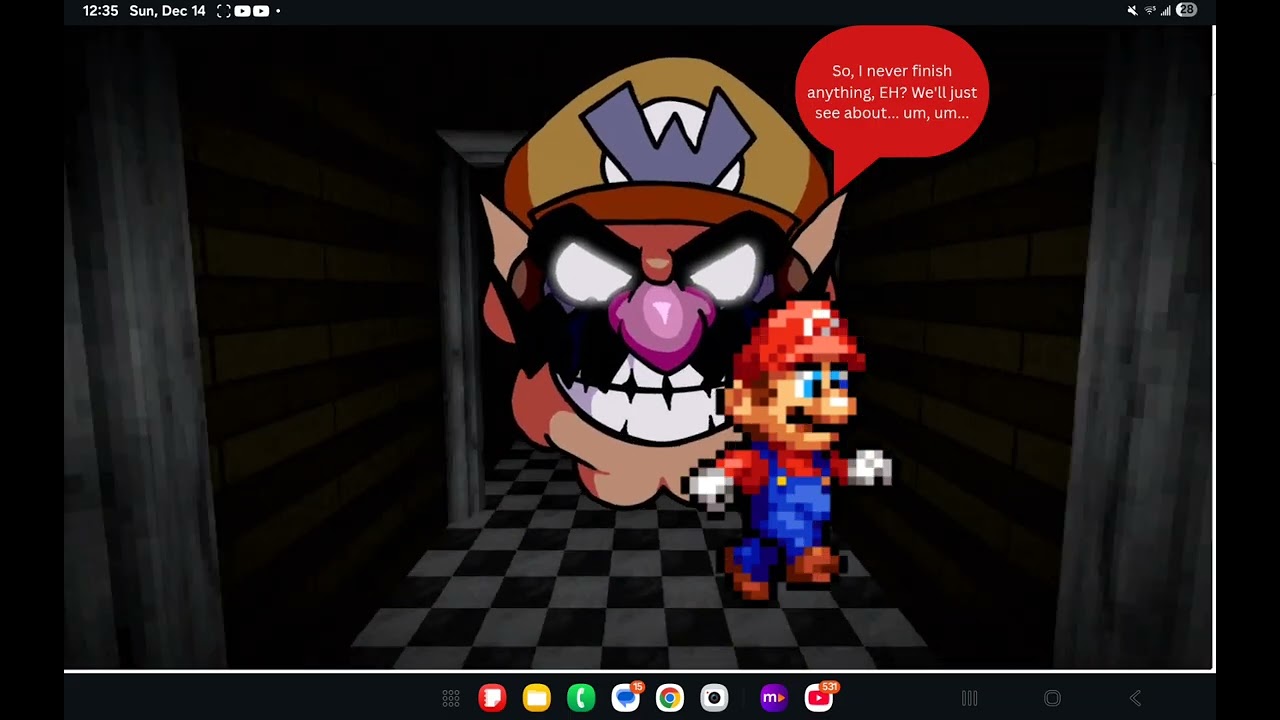Open the purple m video app

tap(774, 698)
